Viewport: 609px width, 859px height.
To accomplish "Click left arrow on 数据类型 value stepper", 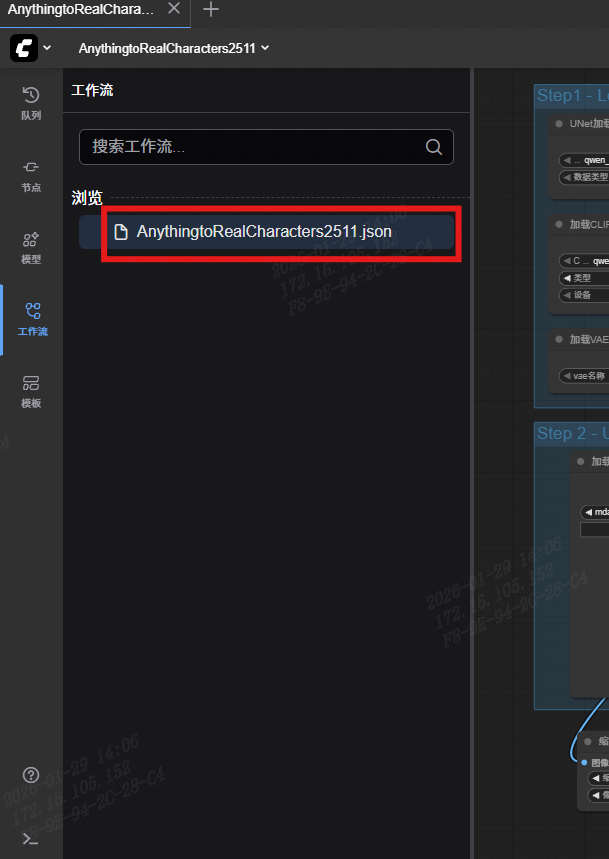I will click(x=566, y=177).
